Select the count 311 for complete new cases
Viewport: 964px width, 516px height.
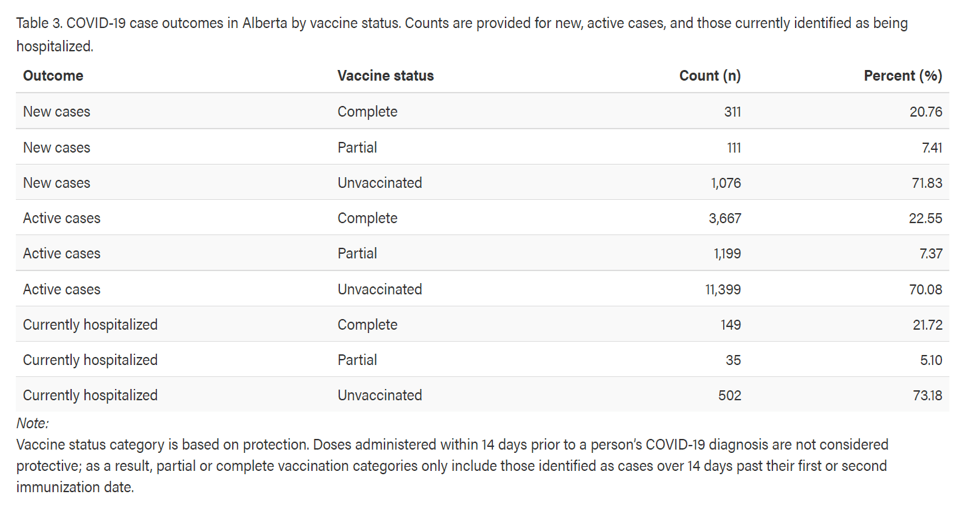[x=732, y=112]
